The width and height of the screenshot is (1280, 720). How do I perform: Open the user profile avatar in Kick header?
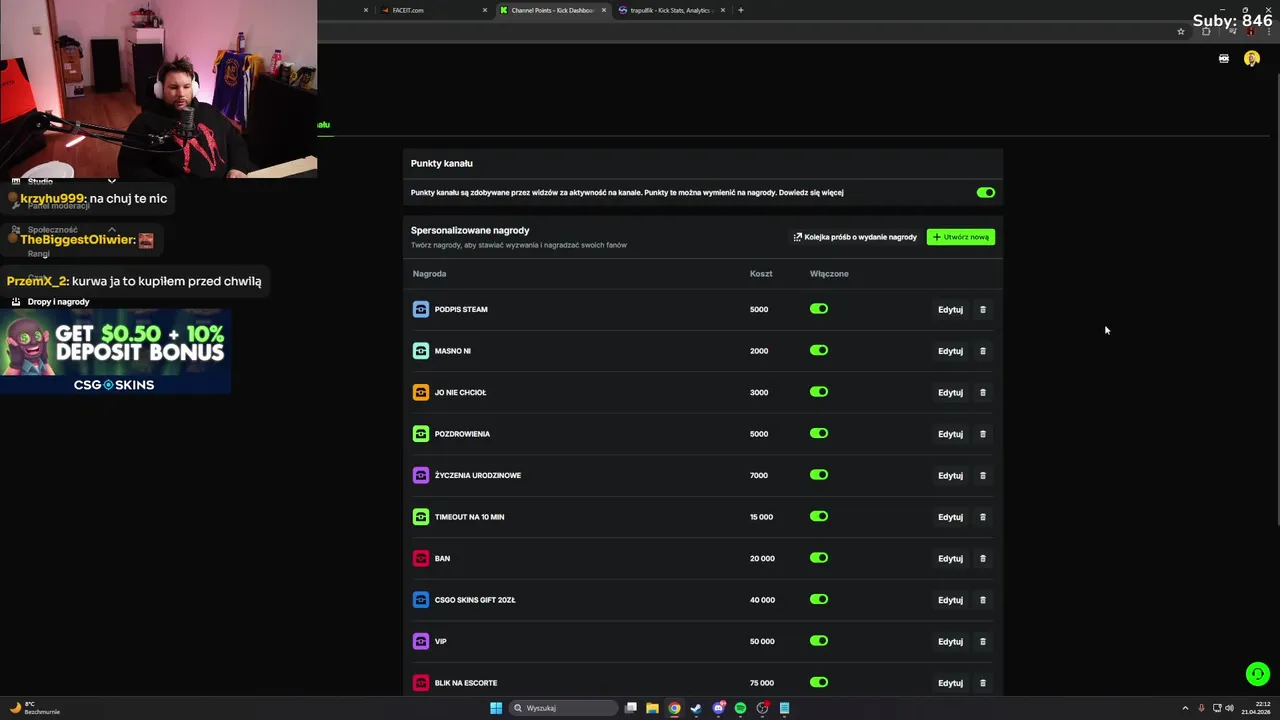coord(1252,59)
